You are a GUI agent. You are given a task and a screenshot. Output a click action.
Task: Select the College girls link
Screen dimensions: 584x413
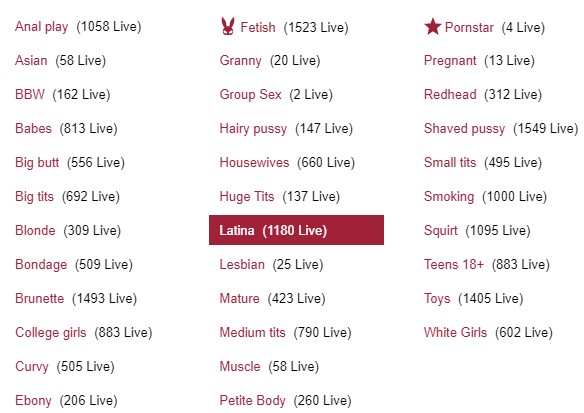[x=51, y=332]
